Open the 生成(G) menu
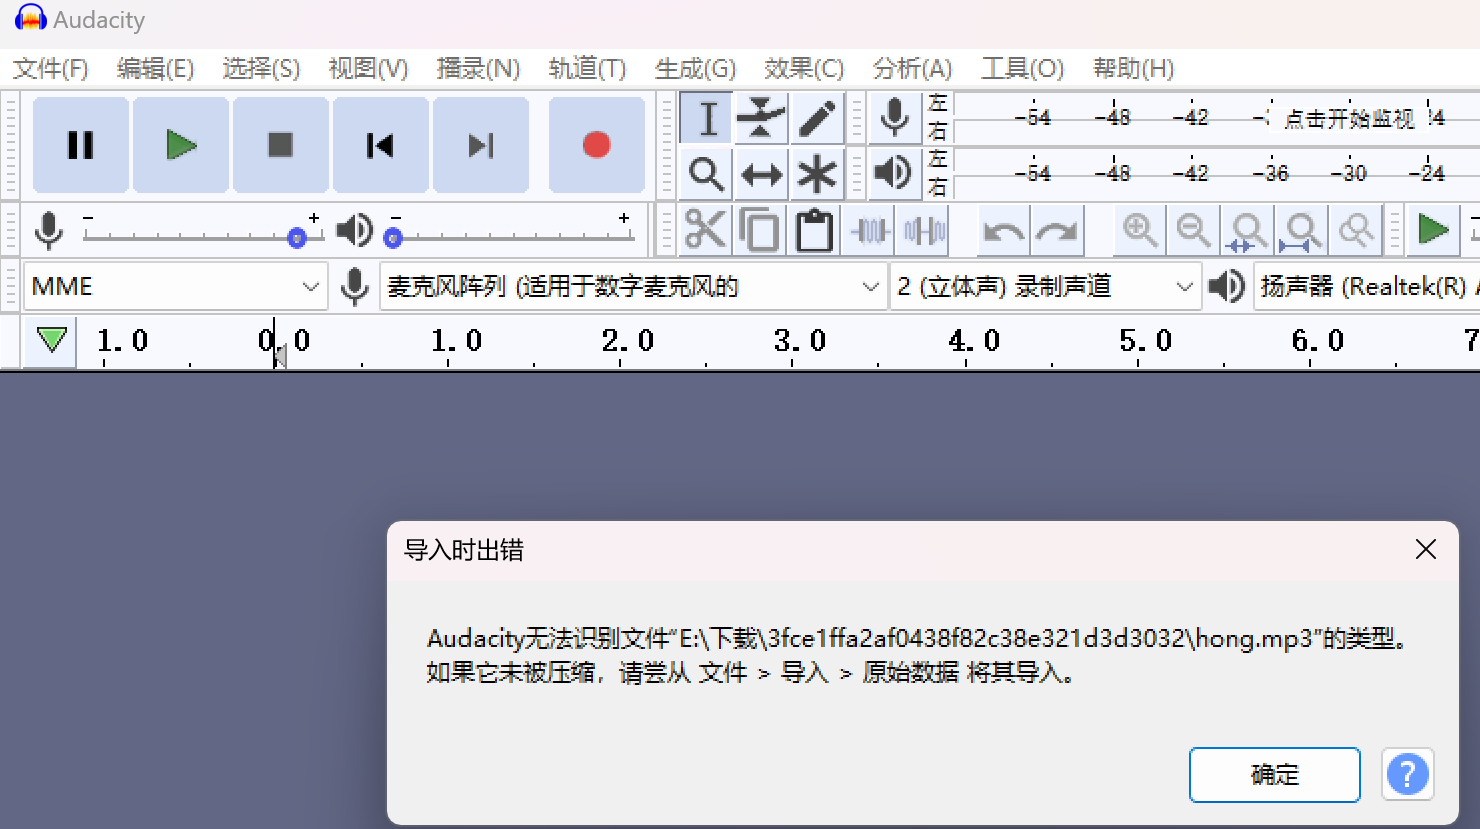The image size is (1480, 829). [x=695, y=69]
